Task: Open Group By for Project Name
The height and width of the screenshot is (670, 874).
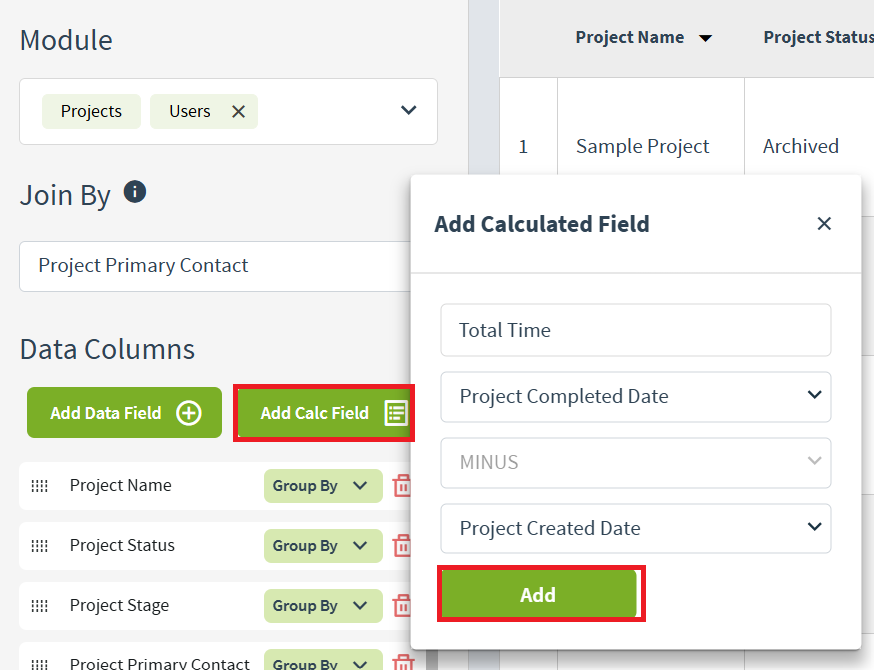Action: [322, 486]
